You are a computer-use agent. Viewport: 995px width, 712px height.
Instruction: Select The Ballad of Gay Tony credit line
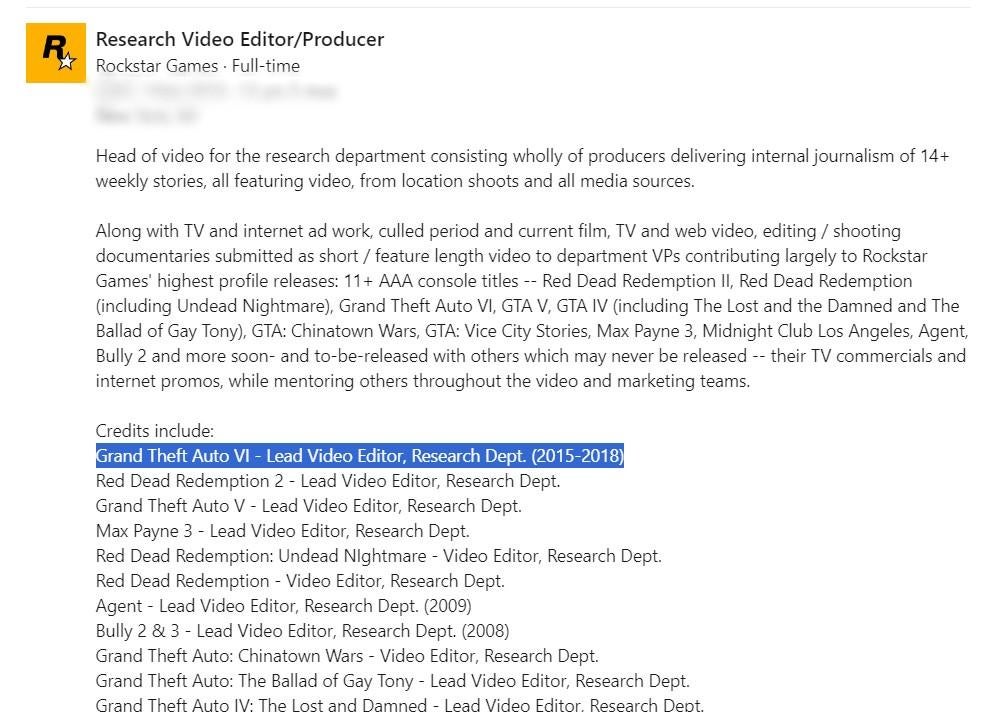[392, 681]
